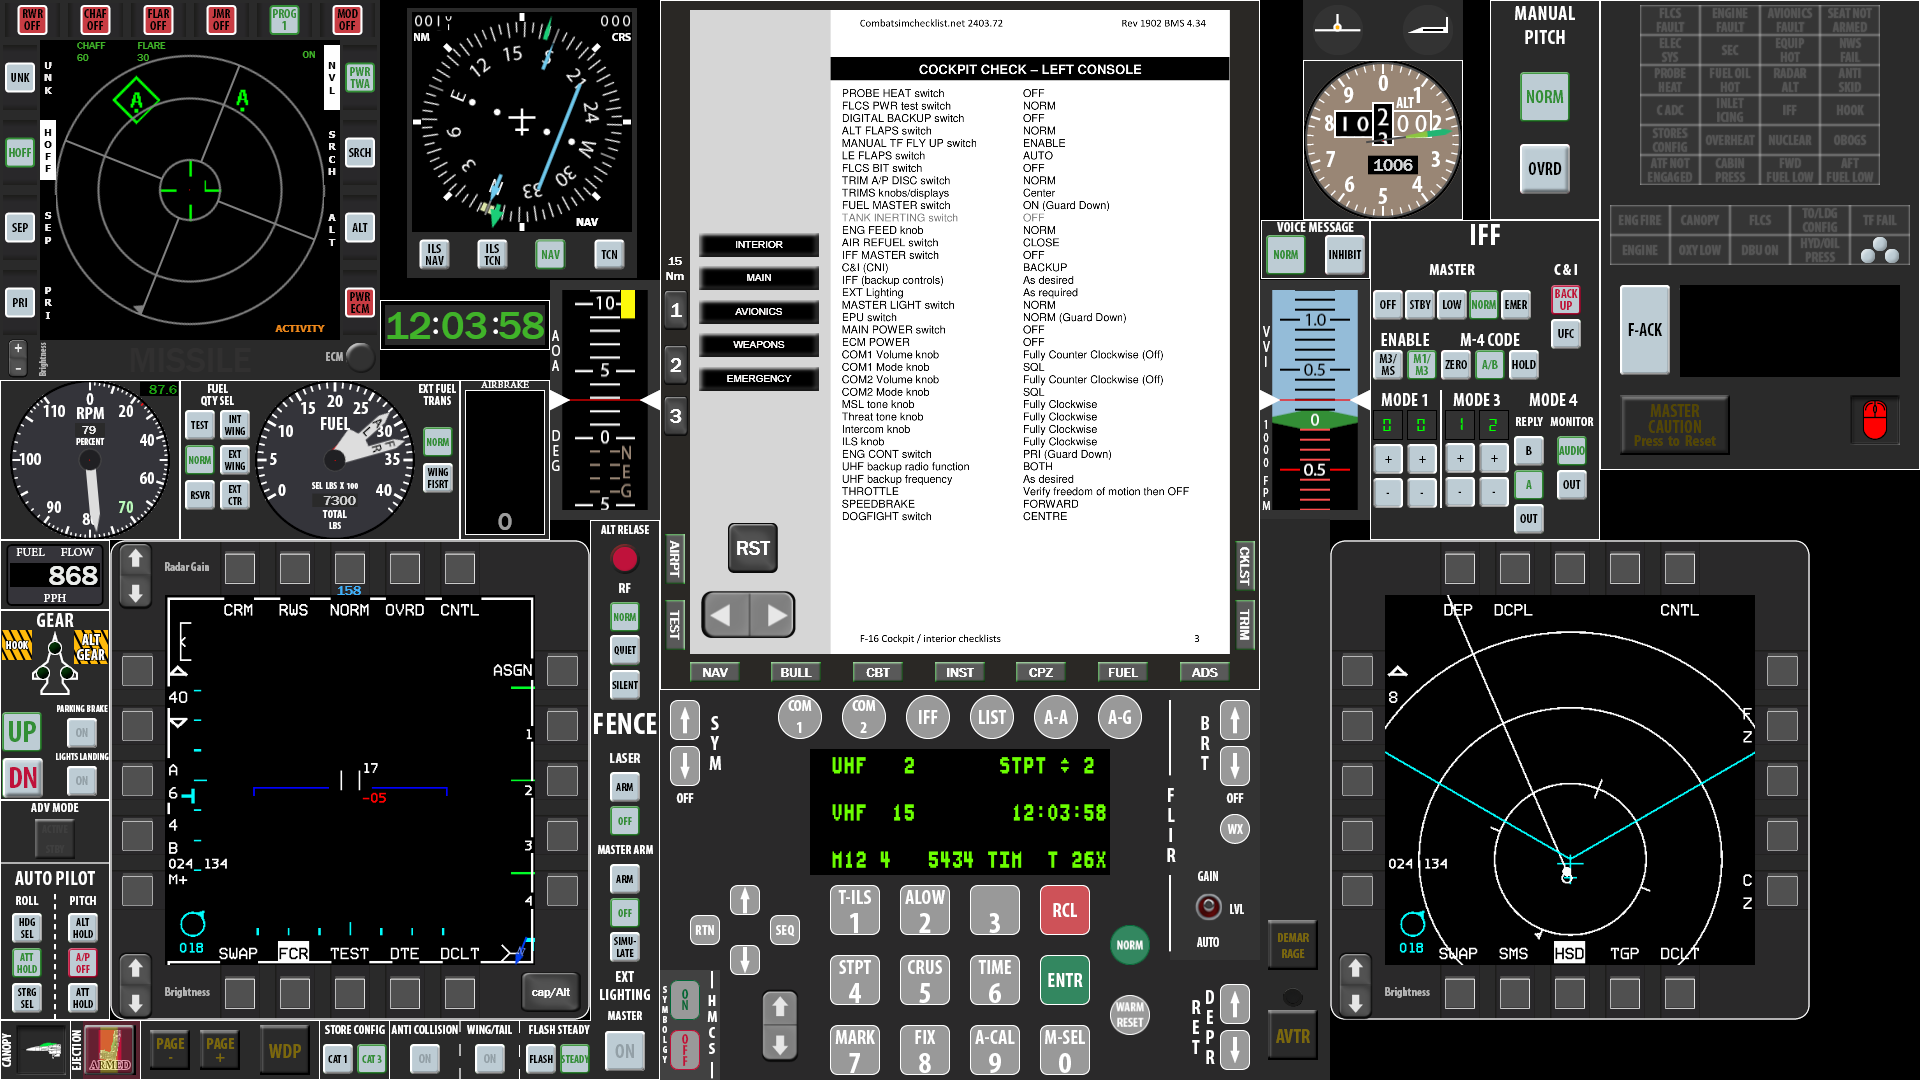
Task: Click the ECM rotary knob
Action: pyautogui.click(x=360, y=356)
